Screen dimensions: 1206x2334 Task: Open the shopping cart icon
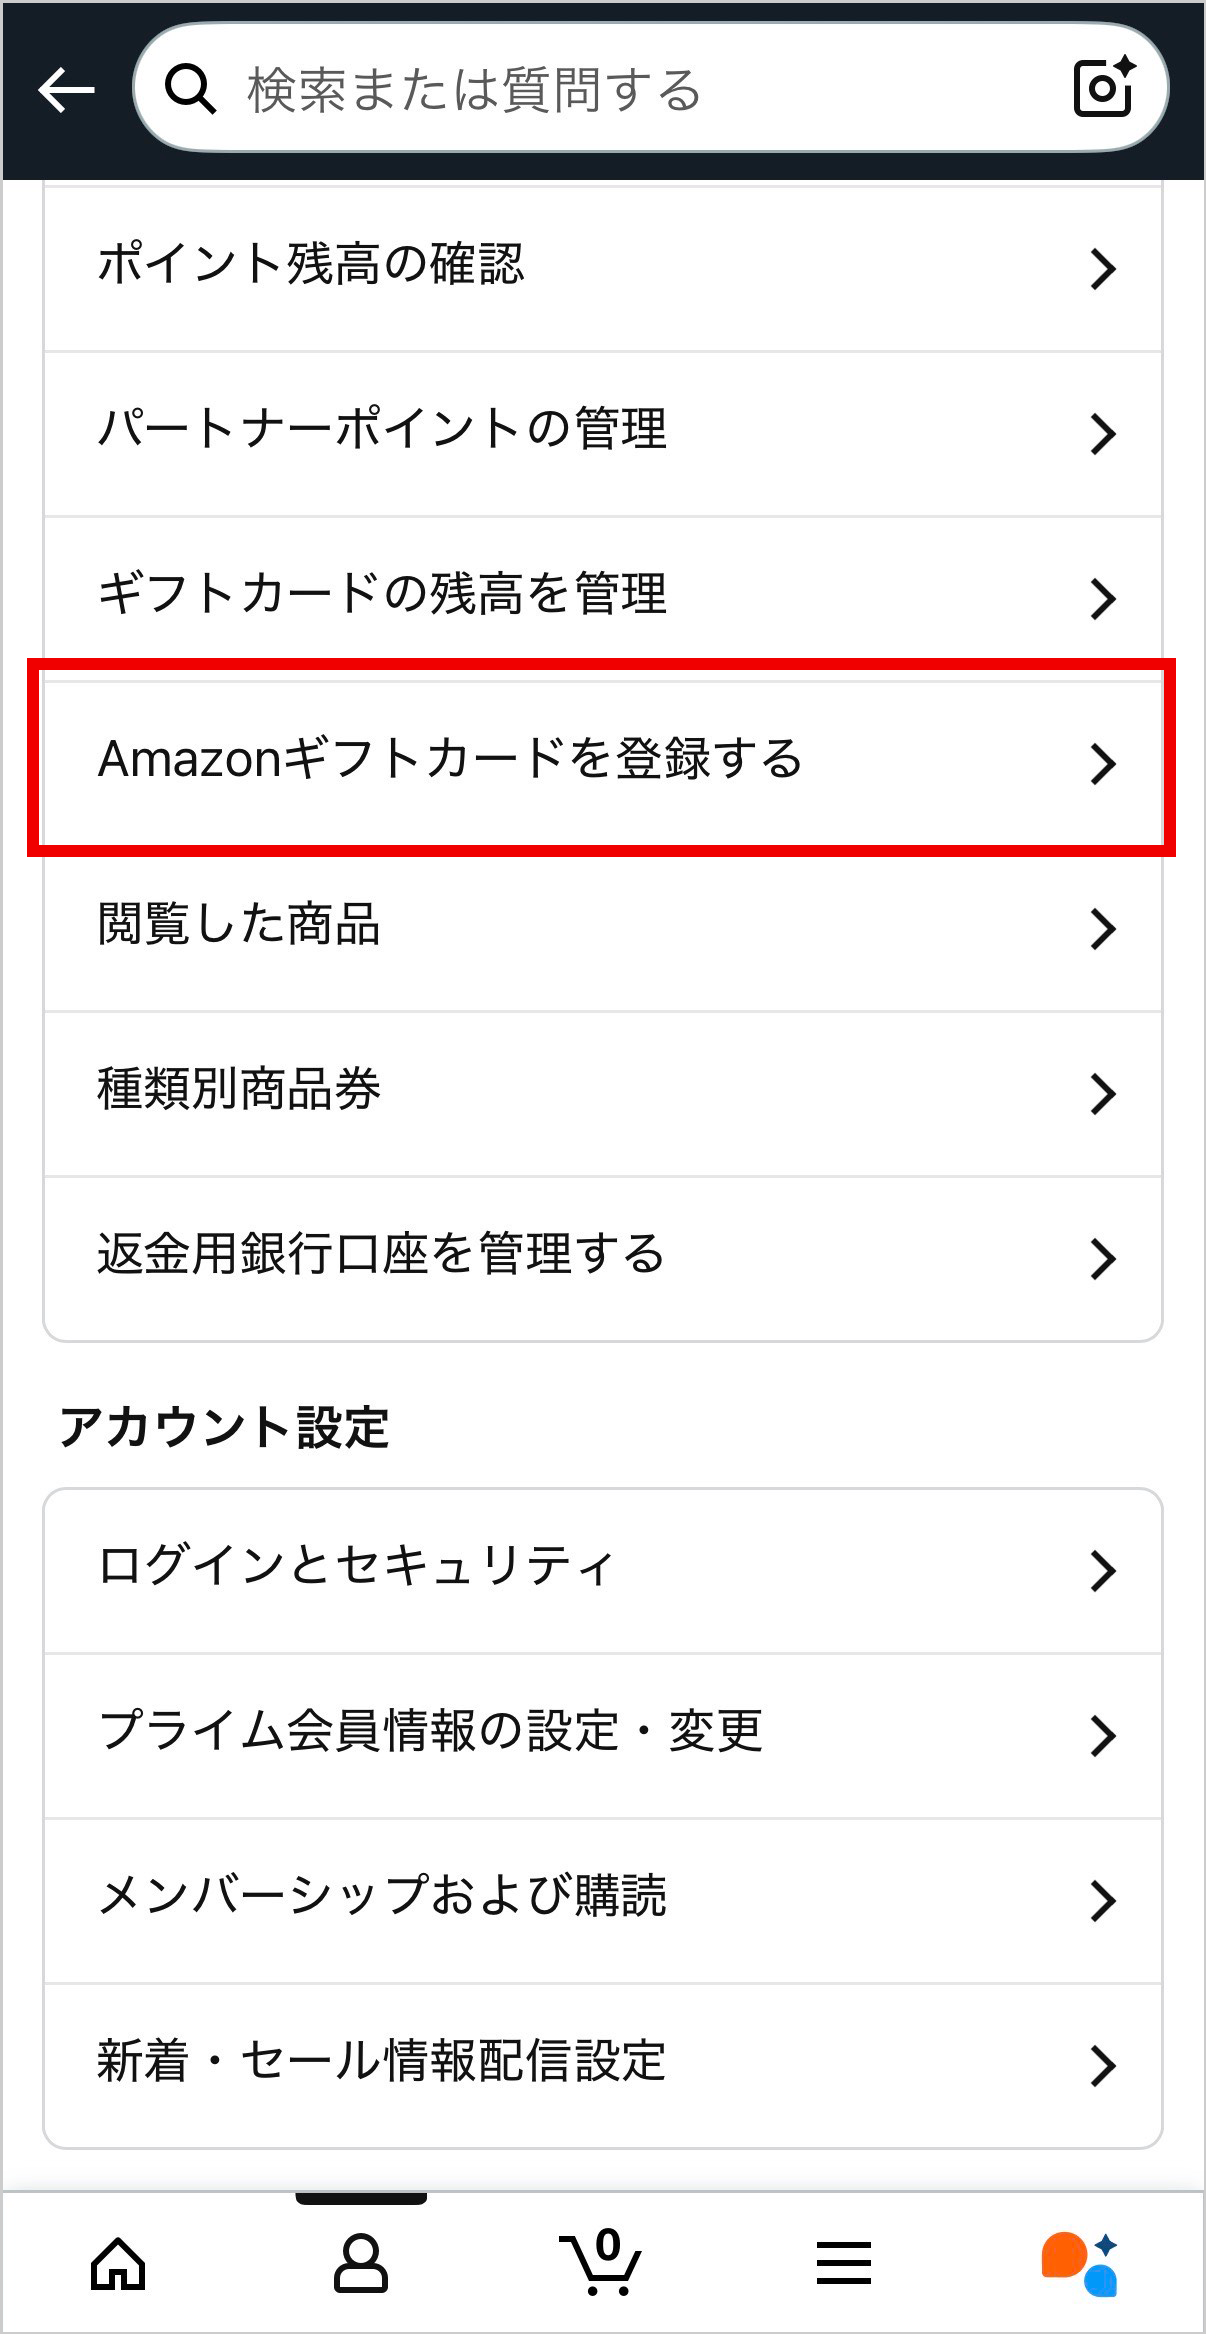coord(601,2264)
